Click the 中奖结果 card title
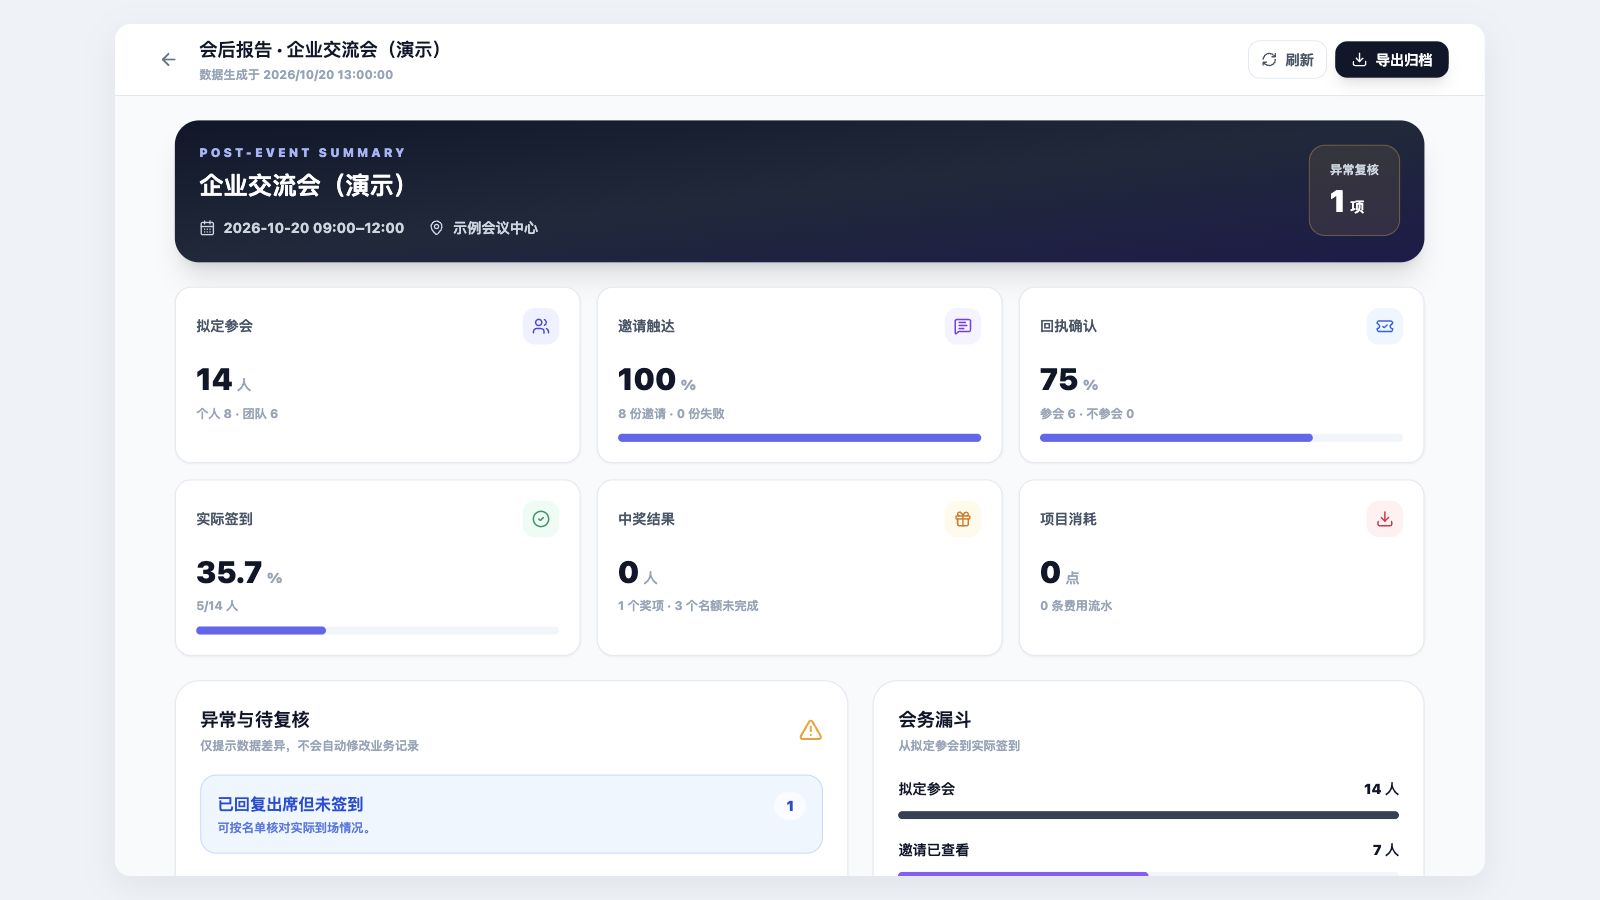 coord(646,519)
